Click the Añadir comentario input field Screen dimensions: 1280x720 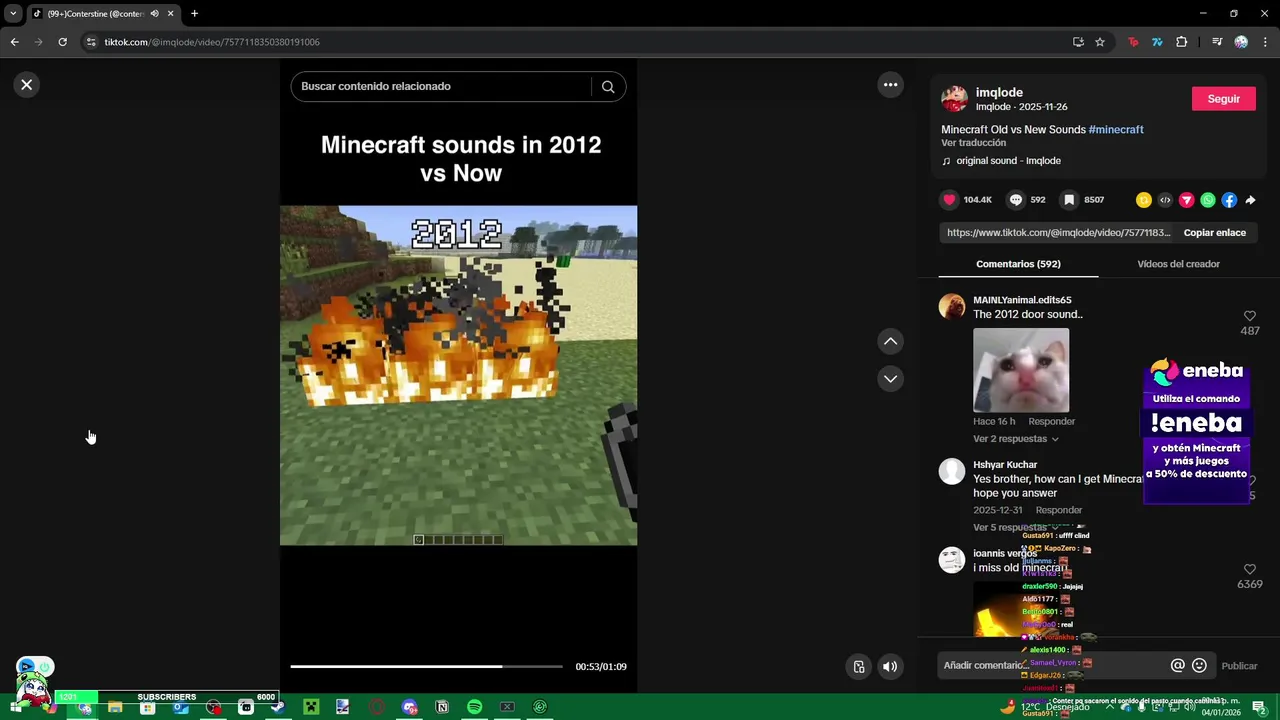point(1050,666)
